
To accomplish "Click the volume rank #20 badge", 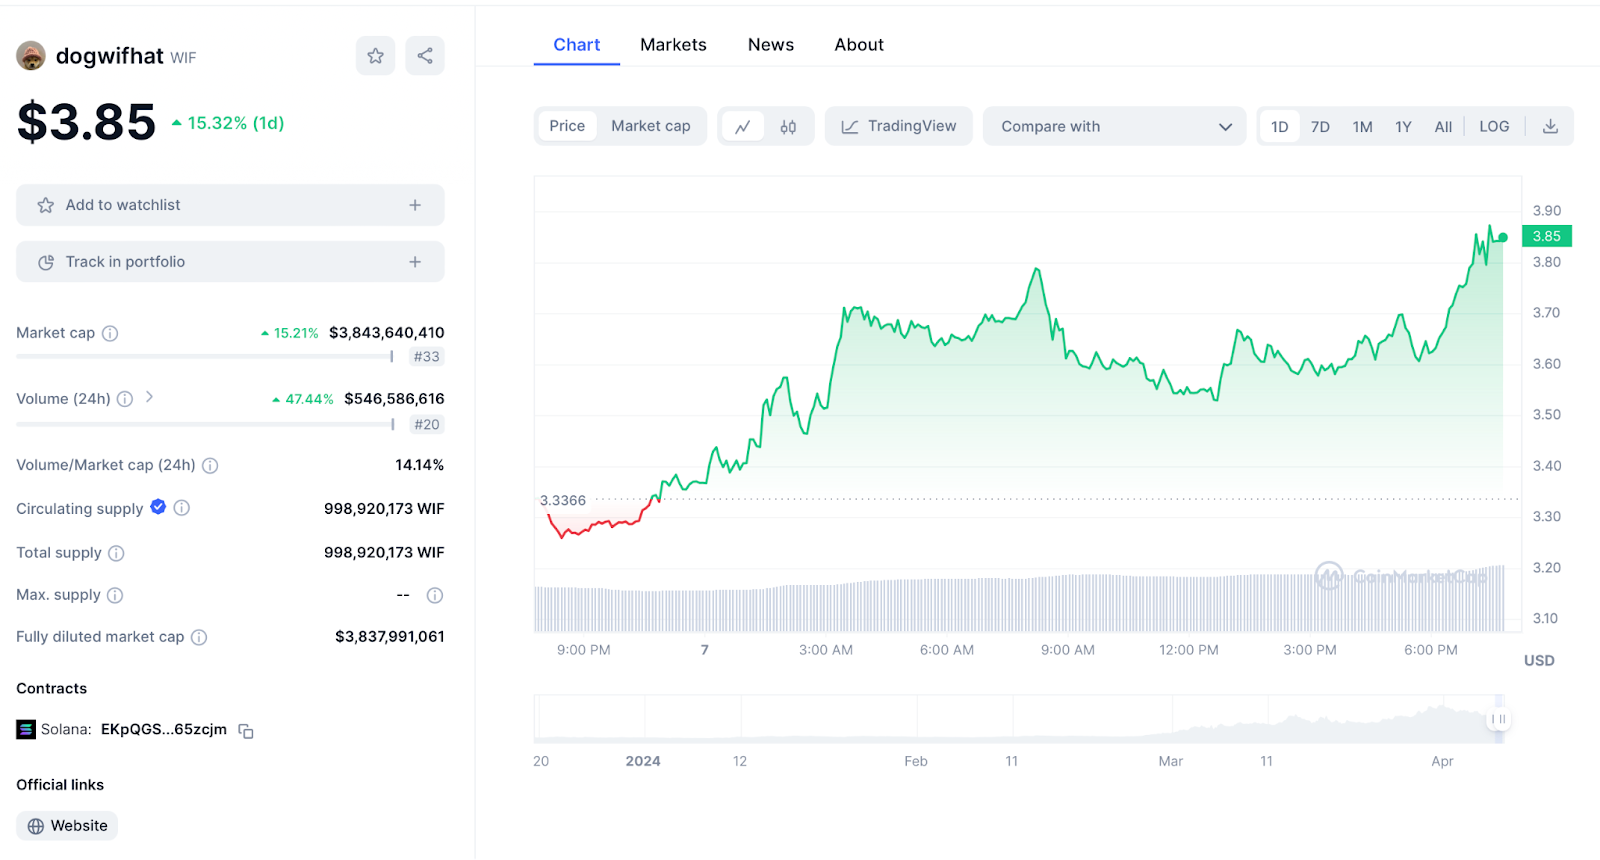I will [426, 425].
